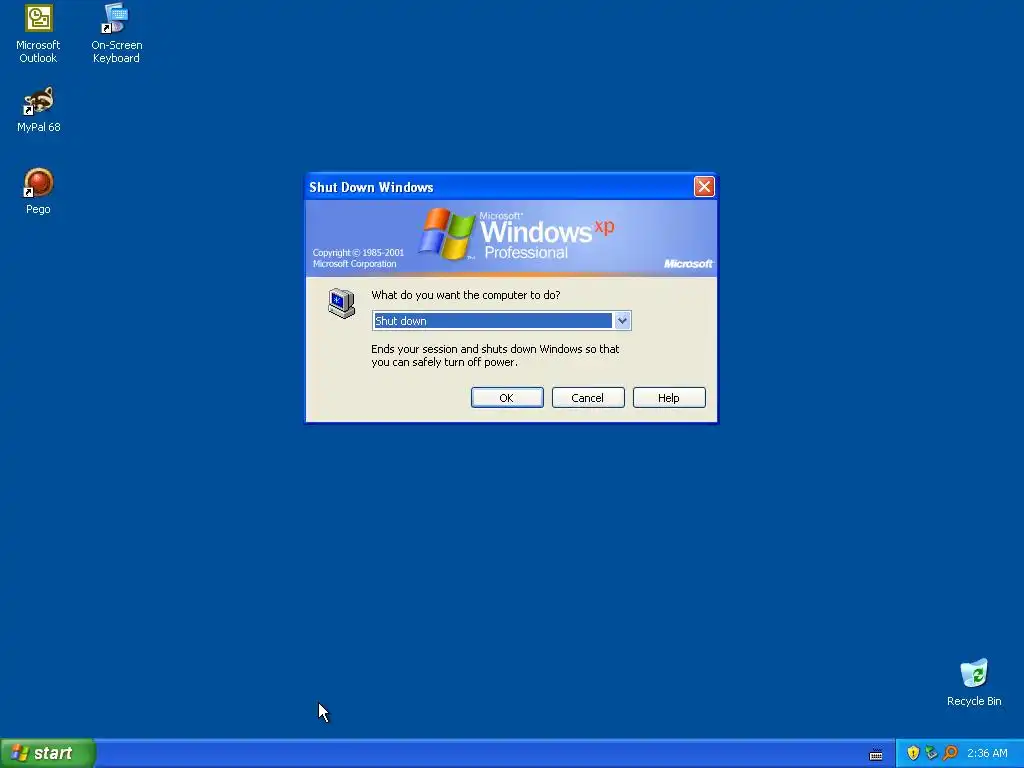Open the Recycle Bin
The image size is (1024, 768).
point(974,683)
